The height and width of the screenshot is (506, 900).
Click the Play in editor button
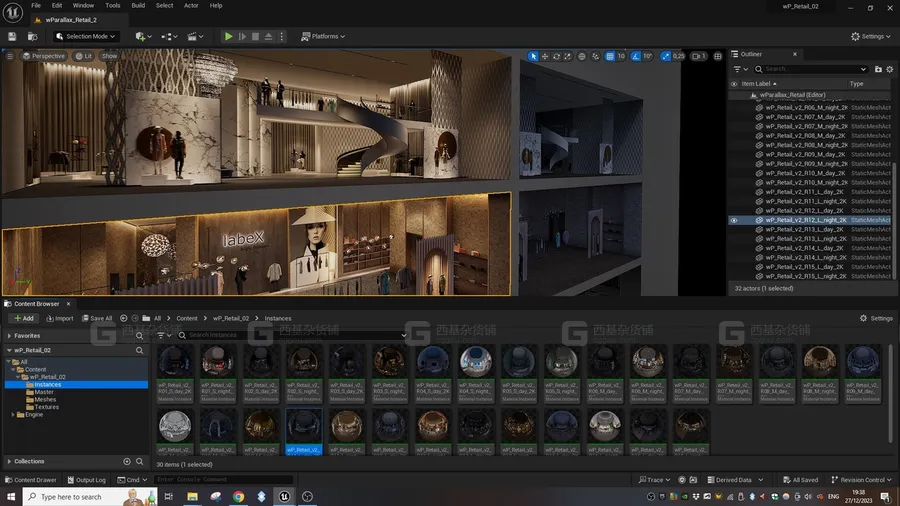(228, 36)
